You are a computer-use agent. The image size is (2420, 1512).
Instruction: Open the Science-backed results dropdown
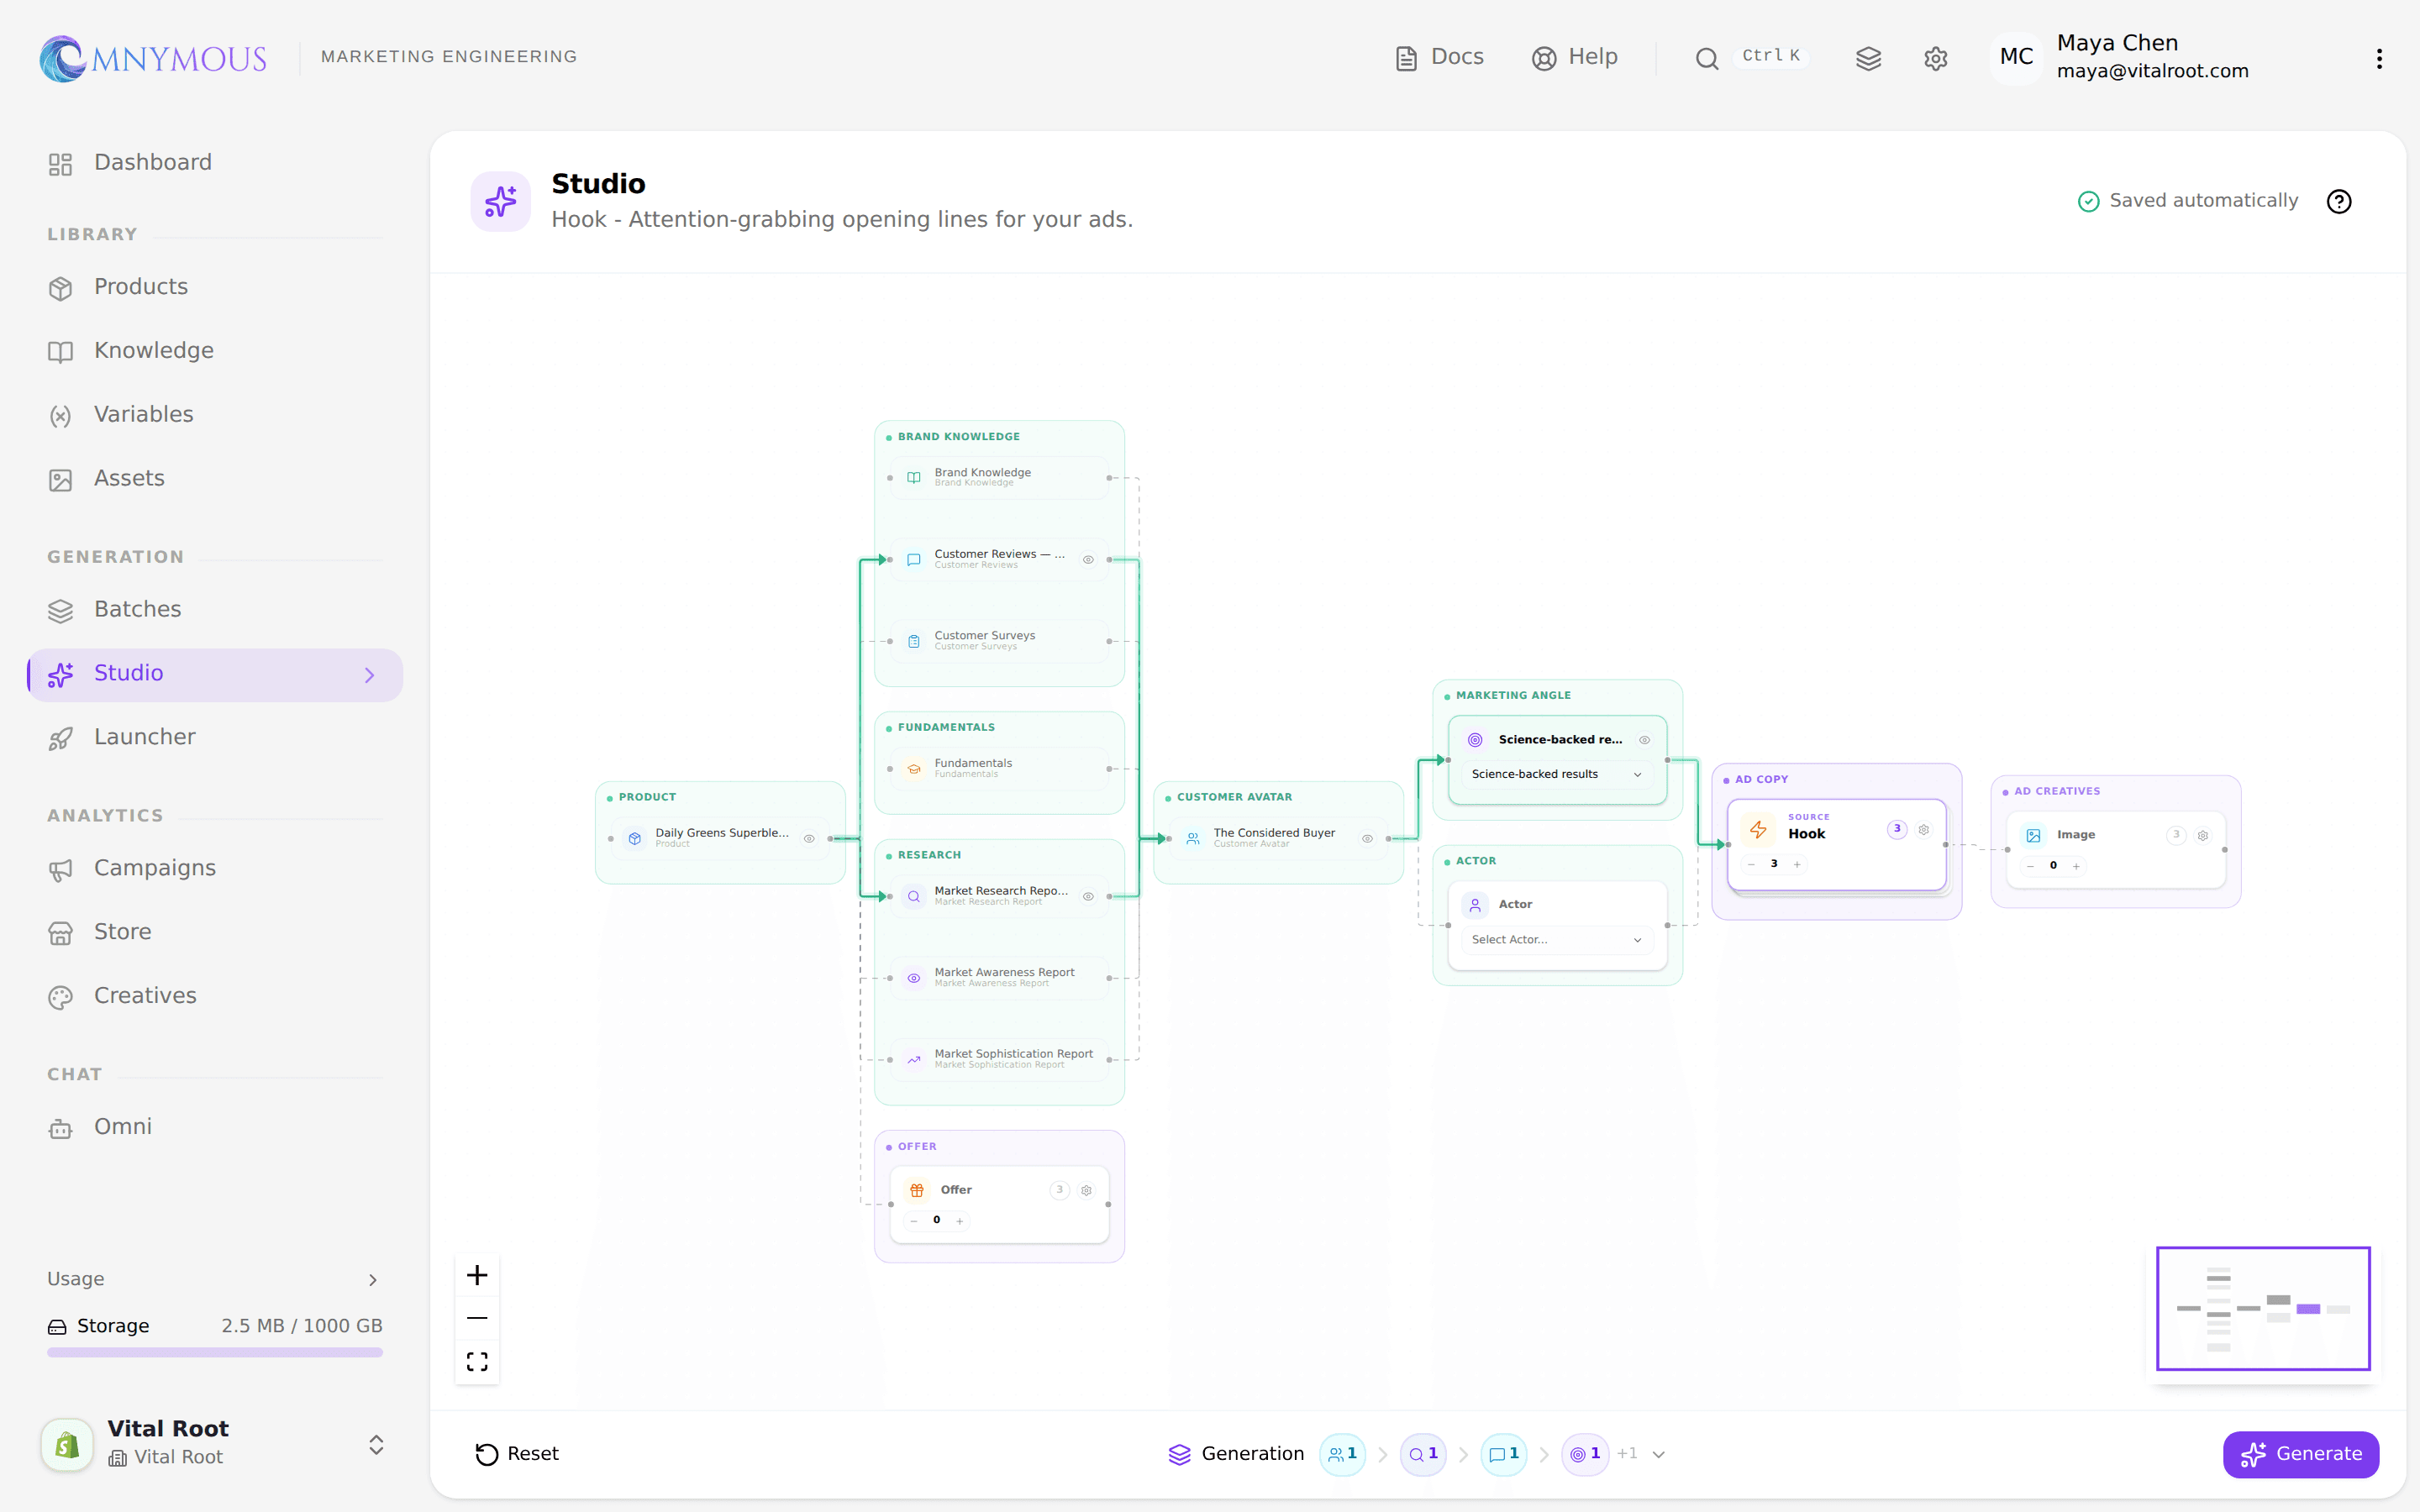click(1556, 774)
